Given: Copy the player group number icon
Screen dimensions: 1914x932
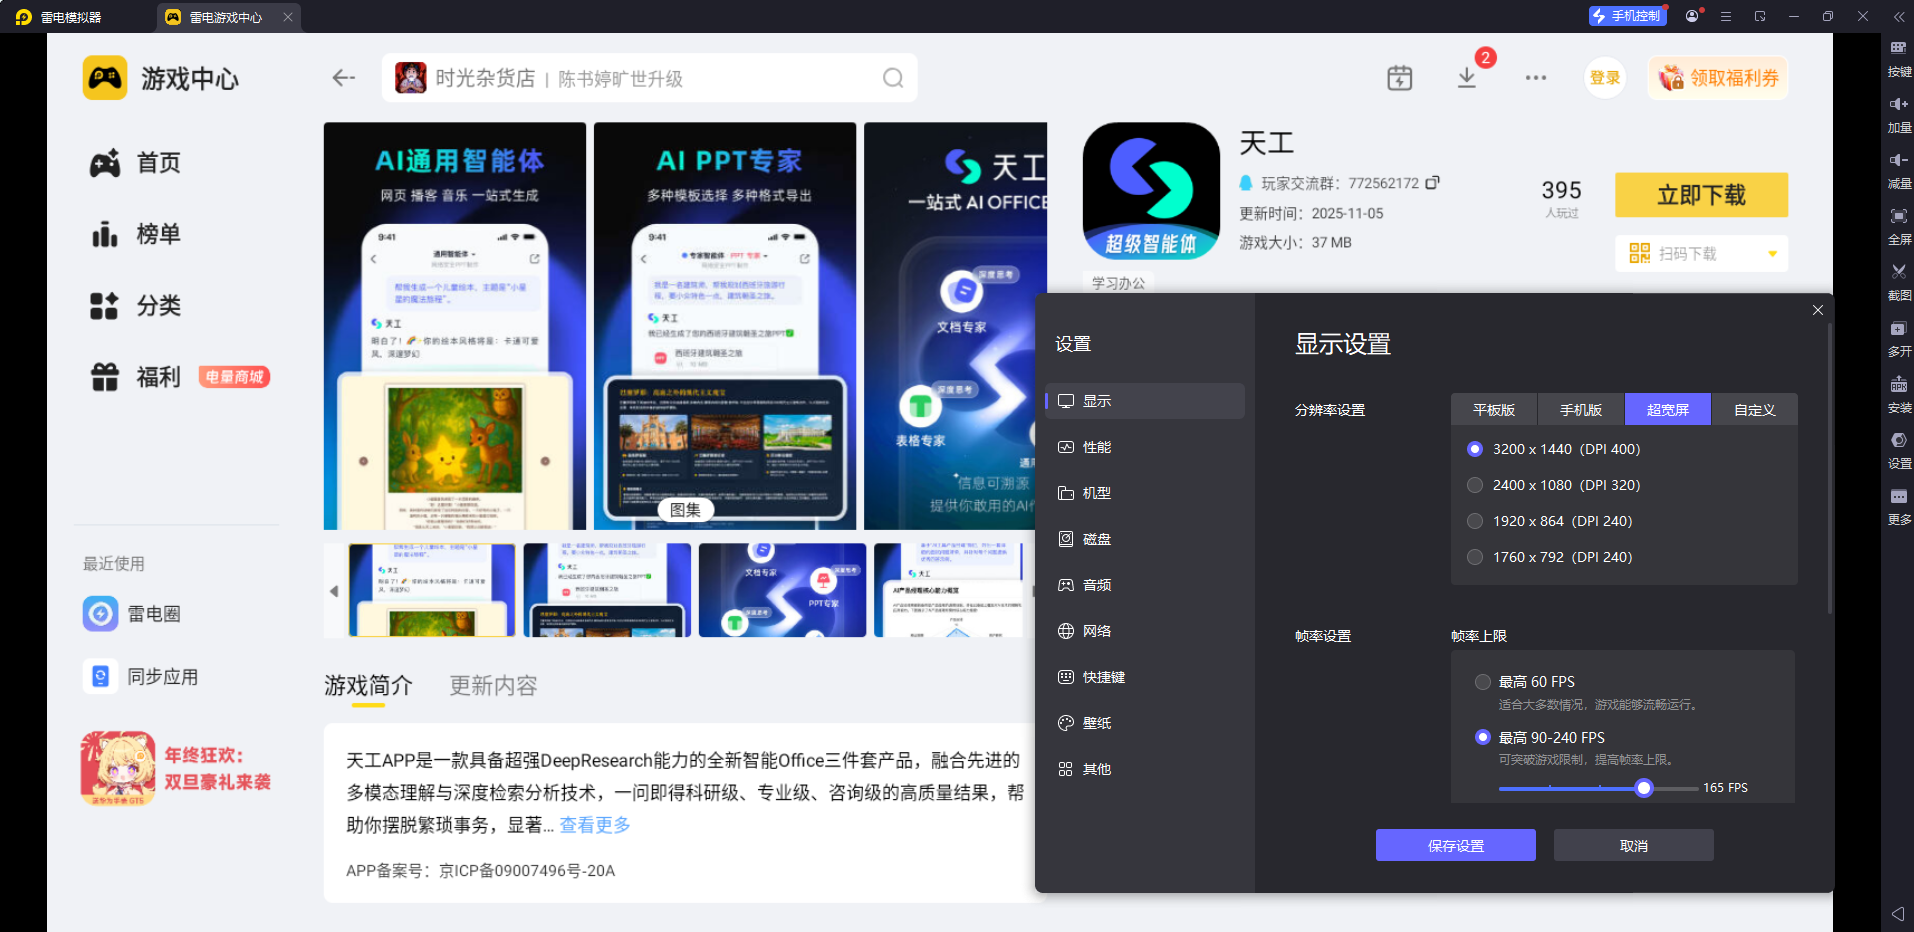Looking at the screenshot, I should pyautogui.click(x=1432, y=183).
